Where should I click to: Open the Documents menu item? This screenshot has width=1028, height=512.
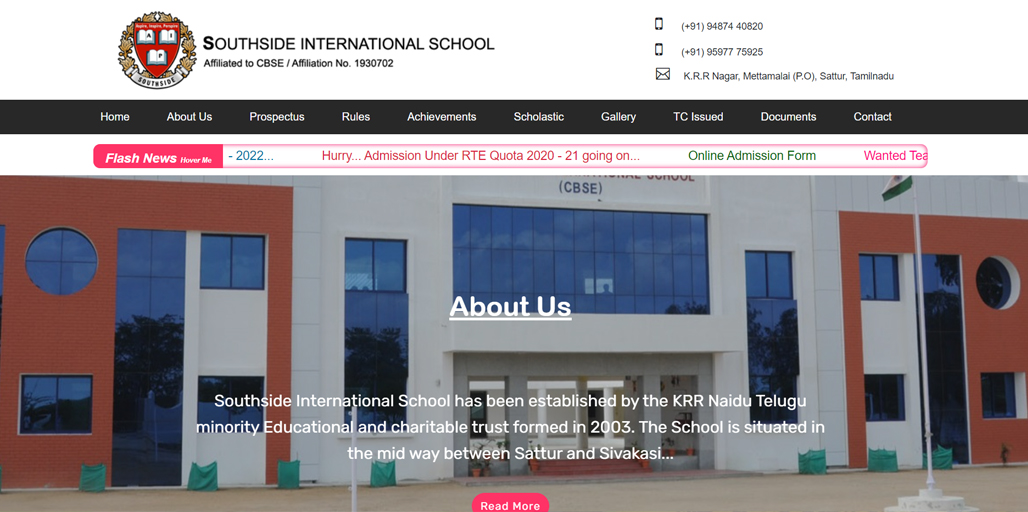tap(788, 117)
